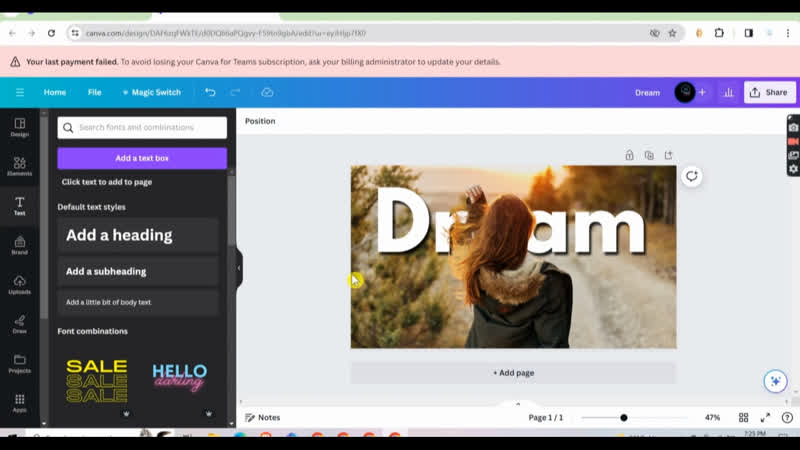Open Chrome three-dot menu
Screen dimensions: 800x450
(788, 33)
